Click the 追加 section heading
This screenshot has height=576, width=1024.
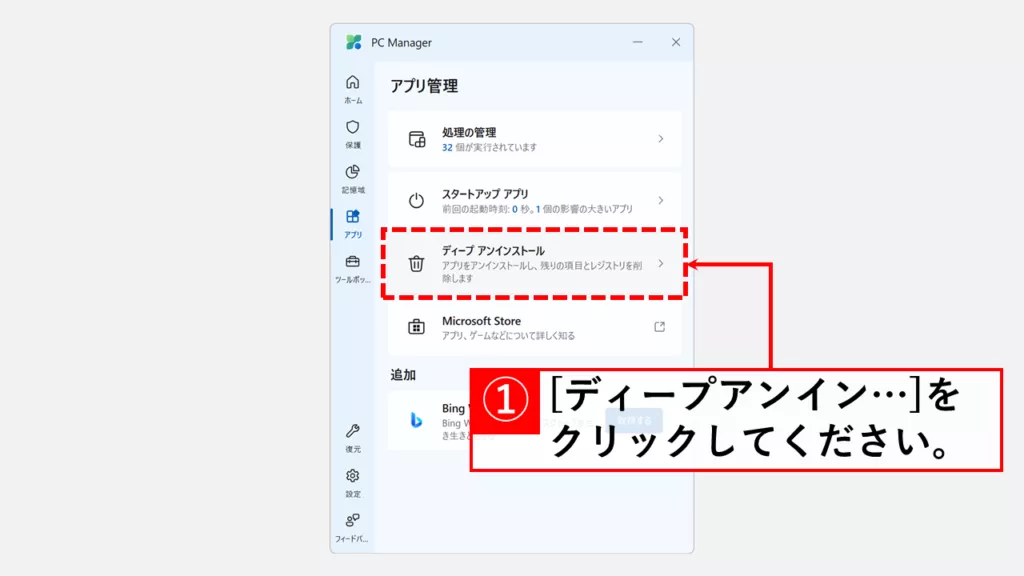(403, 375)
